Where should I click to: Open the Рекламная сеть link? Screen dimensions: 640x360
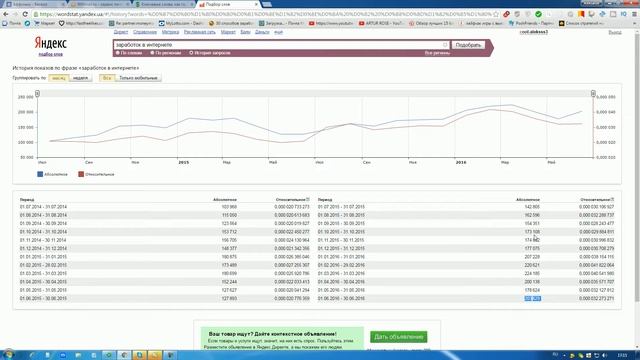coord(200,32)
